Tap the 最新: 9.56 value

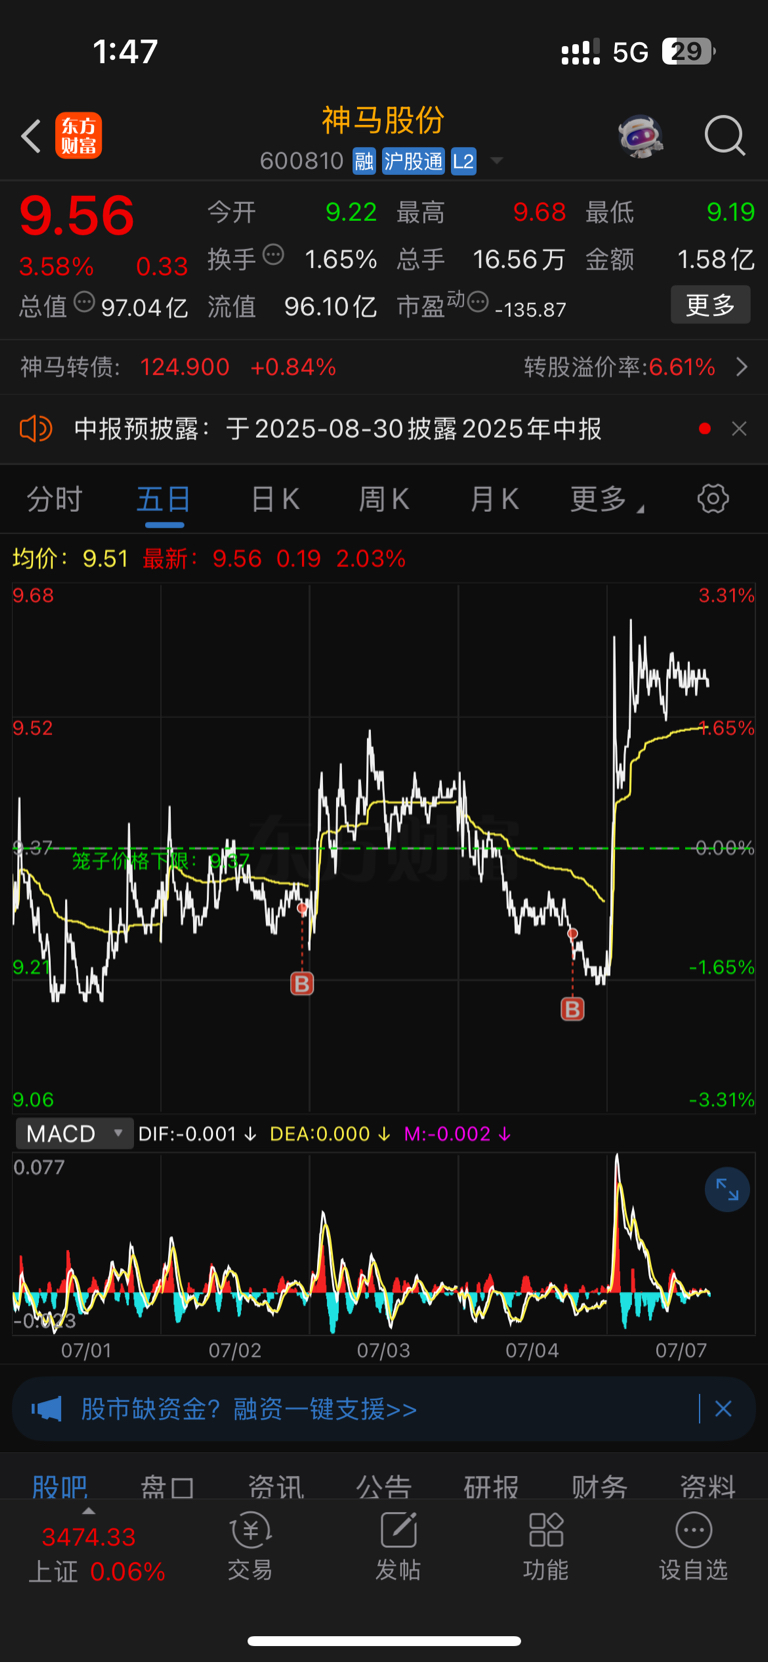click(202, 558)
